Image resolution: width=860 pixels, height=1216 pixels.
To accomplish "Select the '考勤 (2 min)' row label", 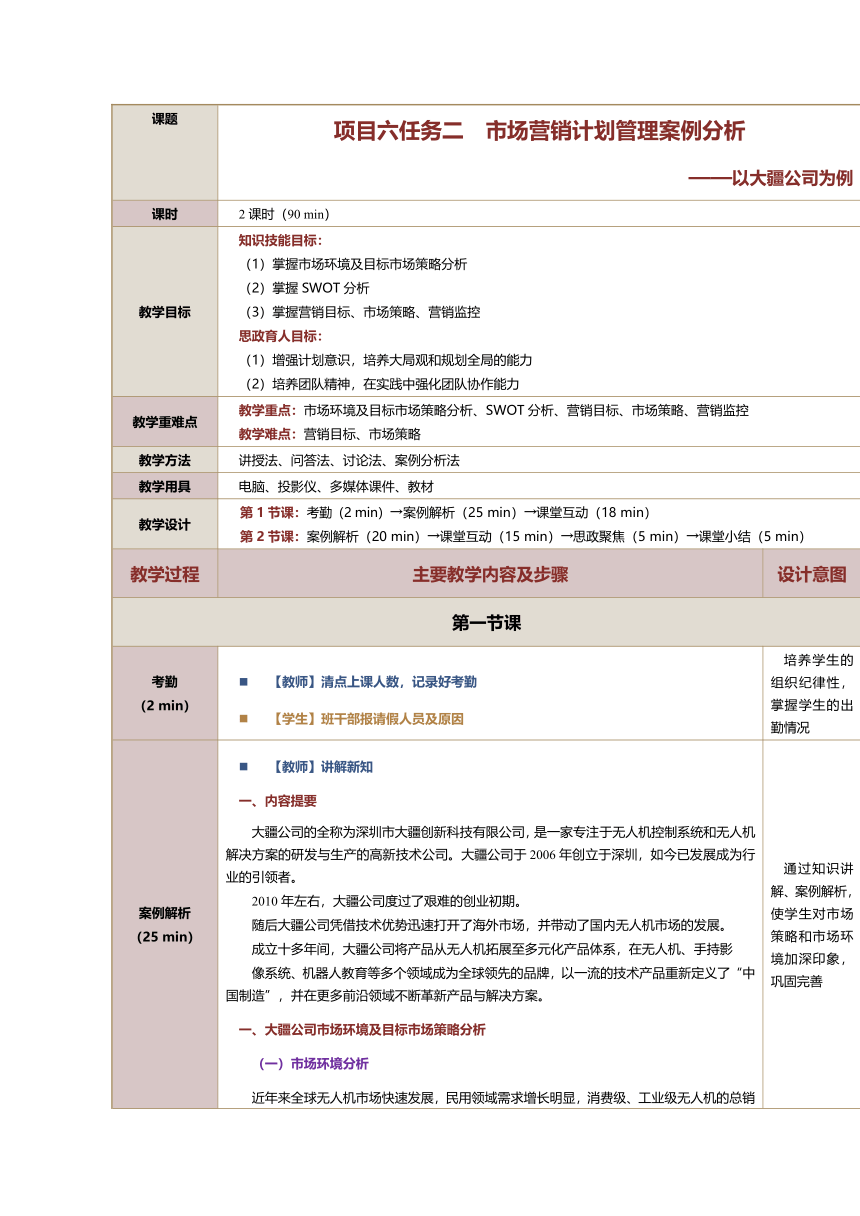I will 165,692.
